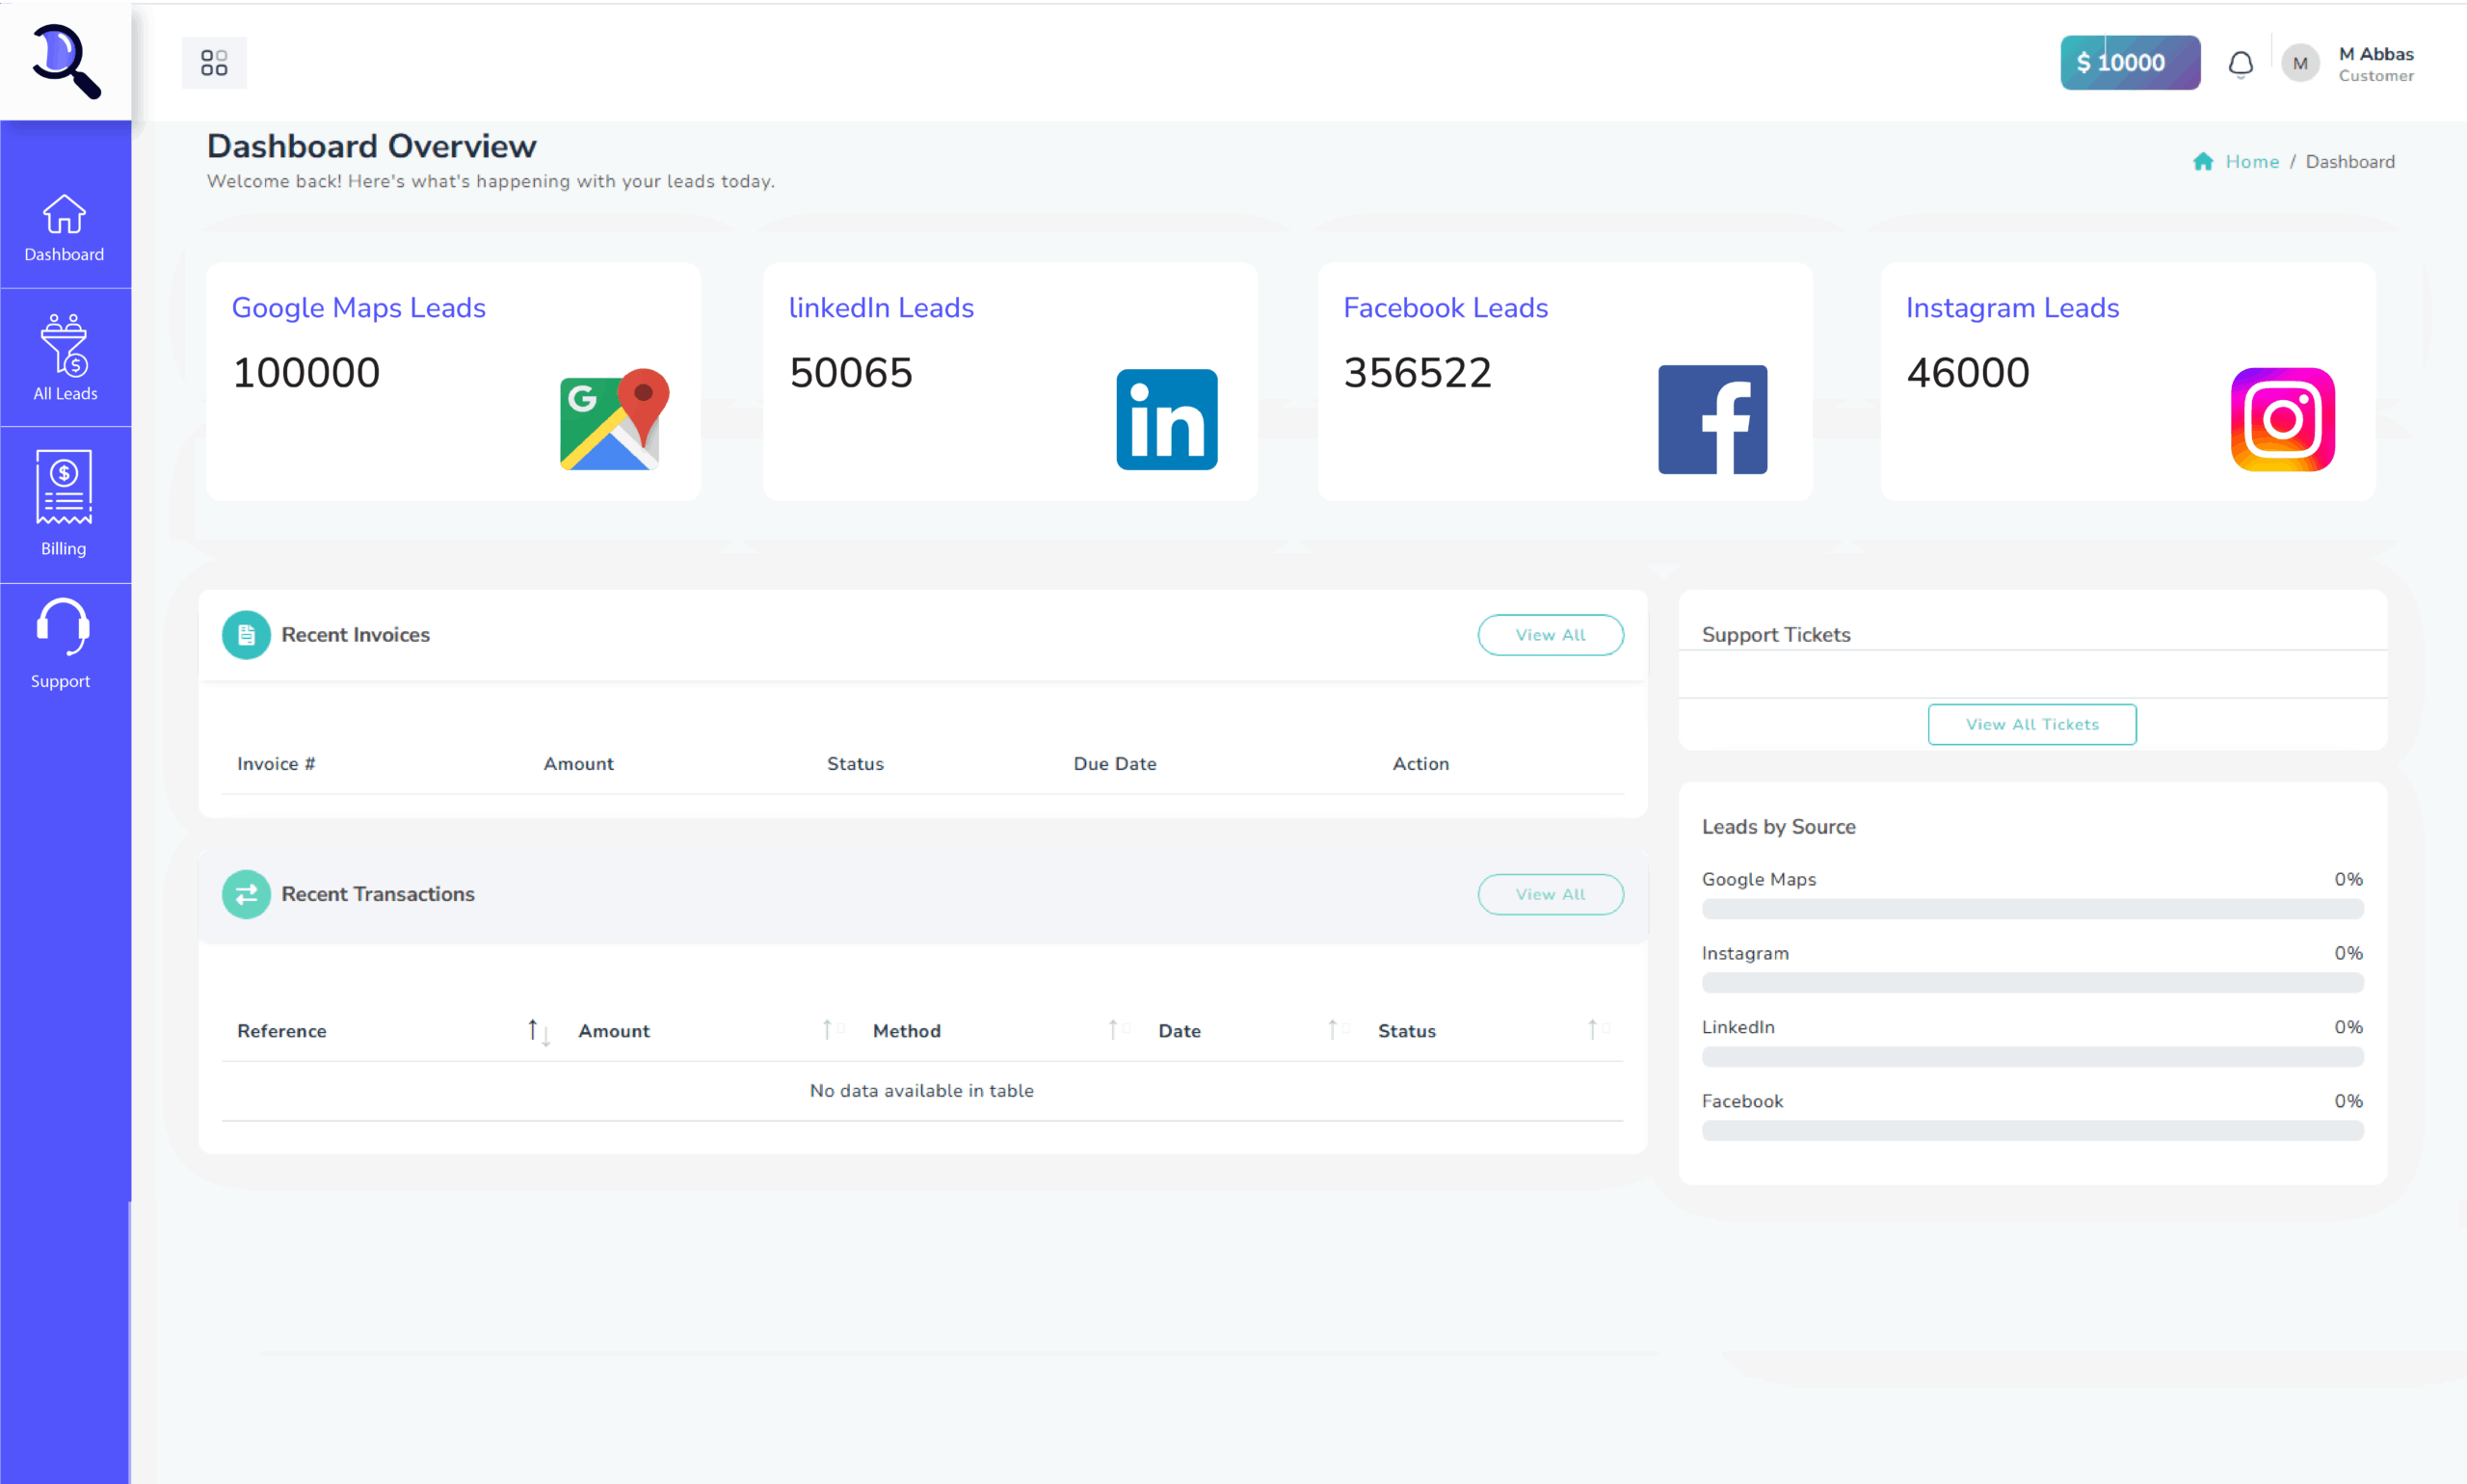Click the magnifying glass logo icon

[66, 62]
